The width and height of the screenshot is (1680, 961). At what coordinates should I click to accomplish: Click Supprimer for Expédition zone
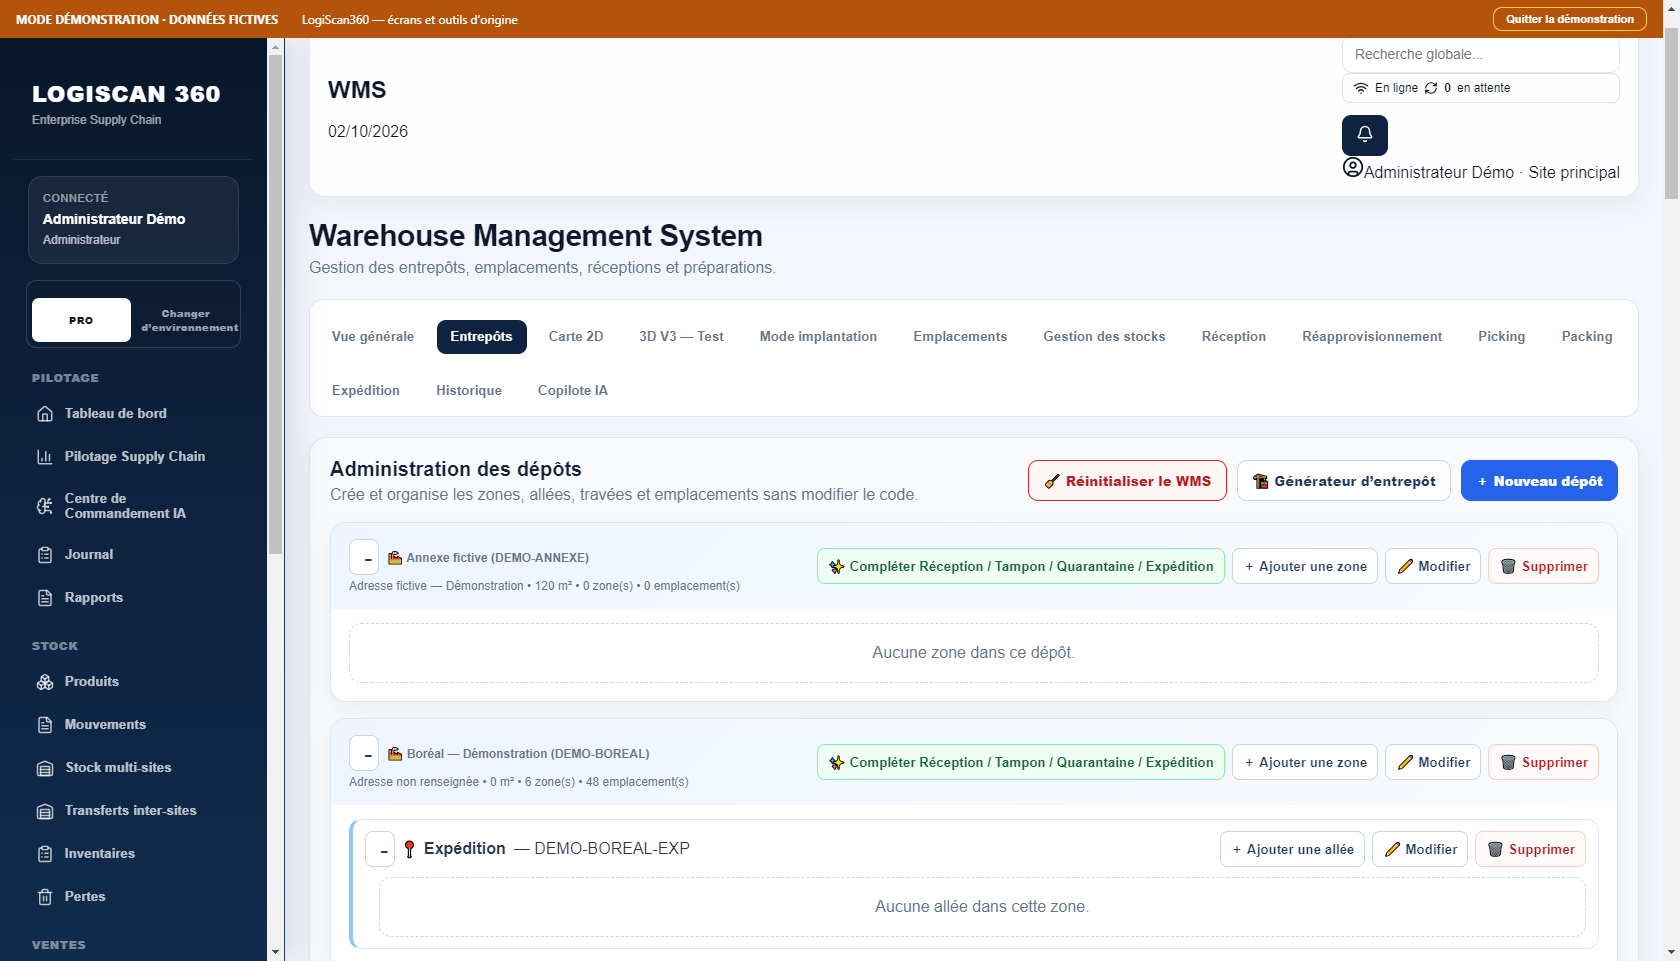pyautogui.click(x=1530, y=849)
